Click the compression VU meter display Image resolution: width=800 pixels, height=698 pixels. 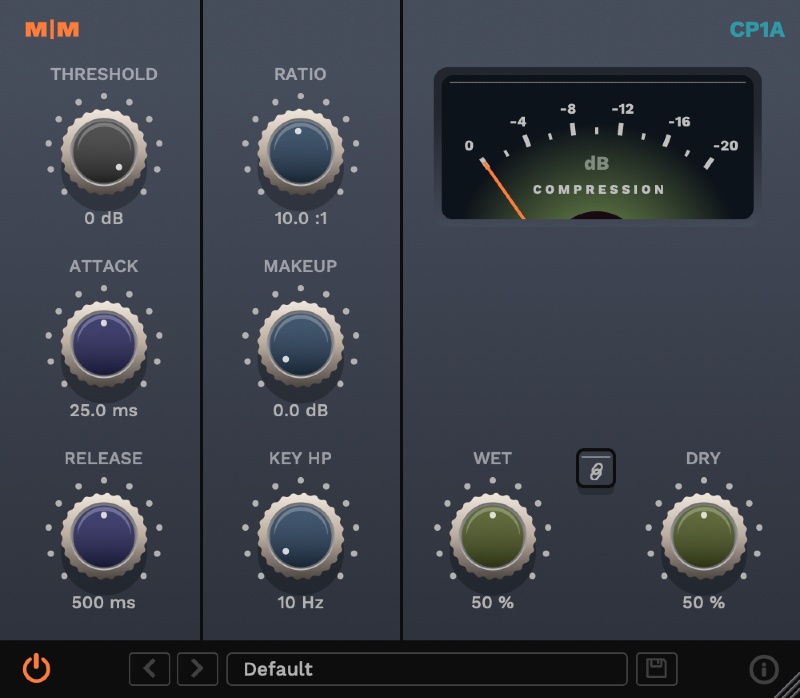[x=598, y=145]
